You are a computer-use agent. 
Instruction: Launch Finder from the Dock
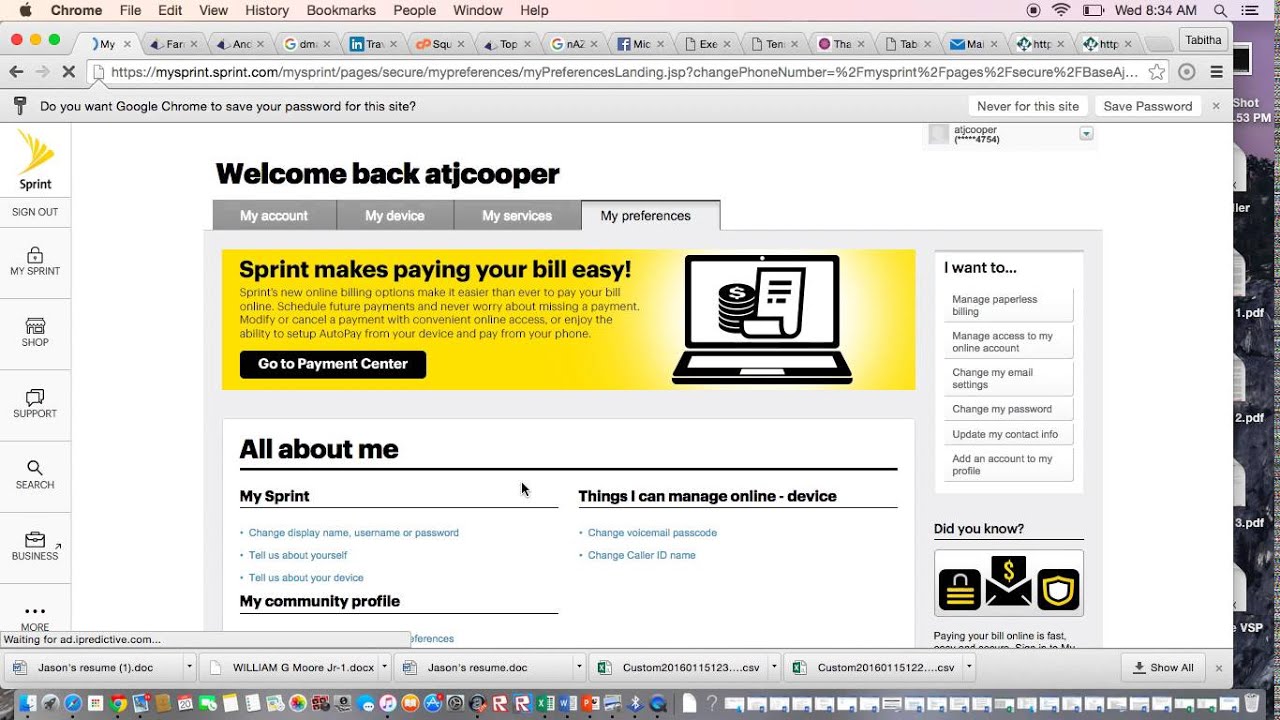click(x=27, y=704)
